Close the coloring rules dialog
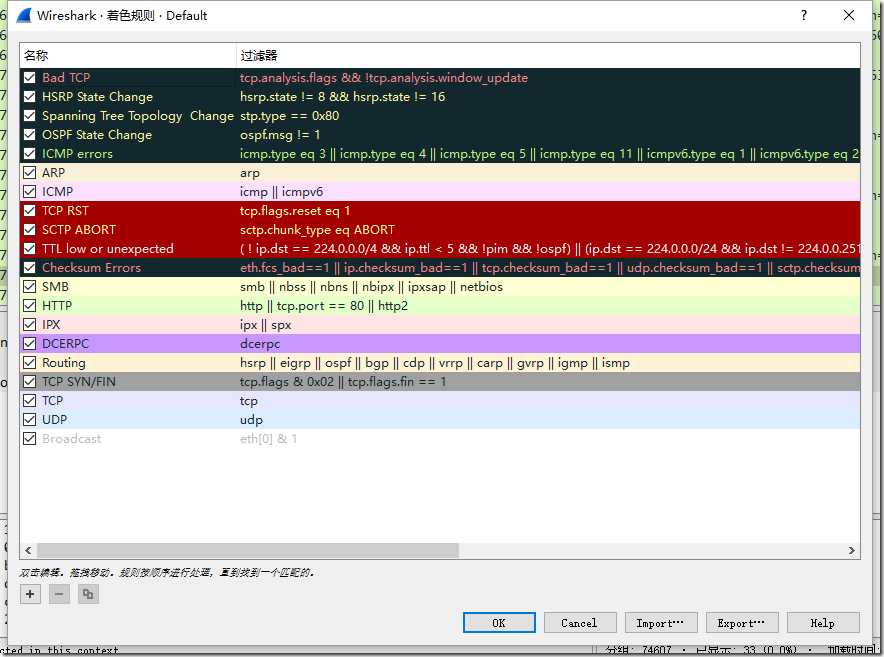The image size is (884, 657). (848, 15)
